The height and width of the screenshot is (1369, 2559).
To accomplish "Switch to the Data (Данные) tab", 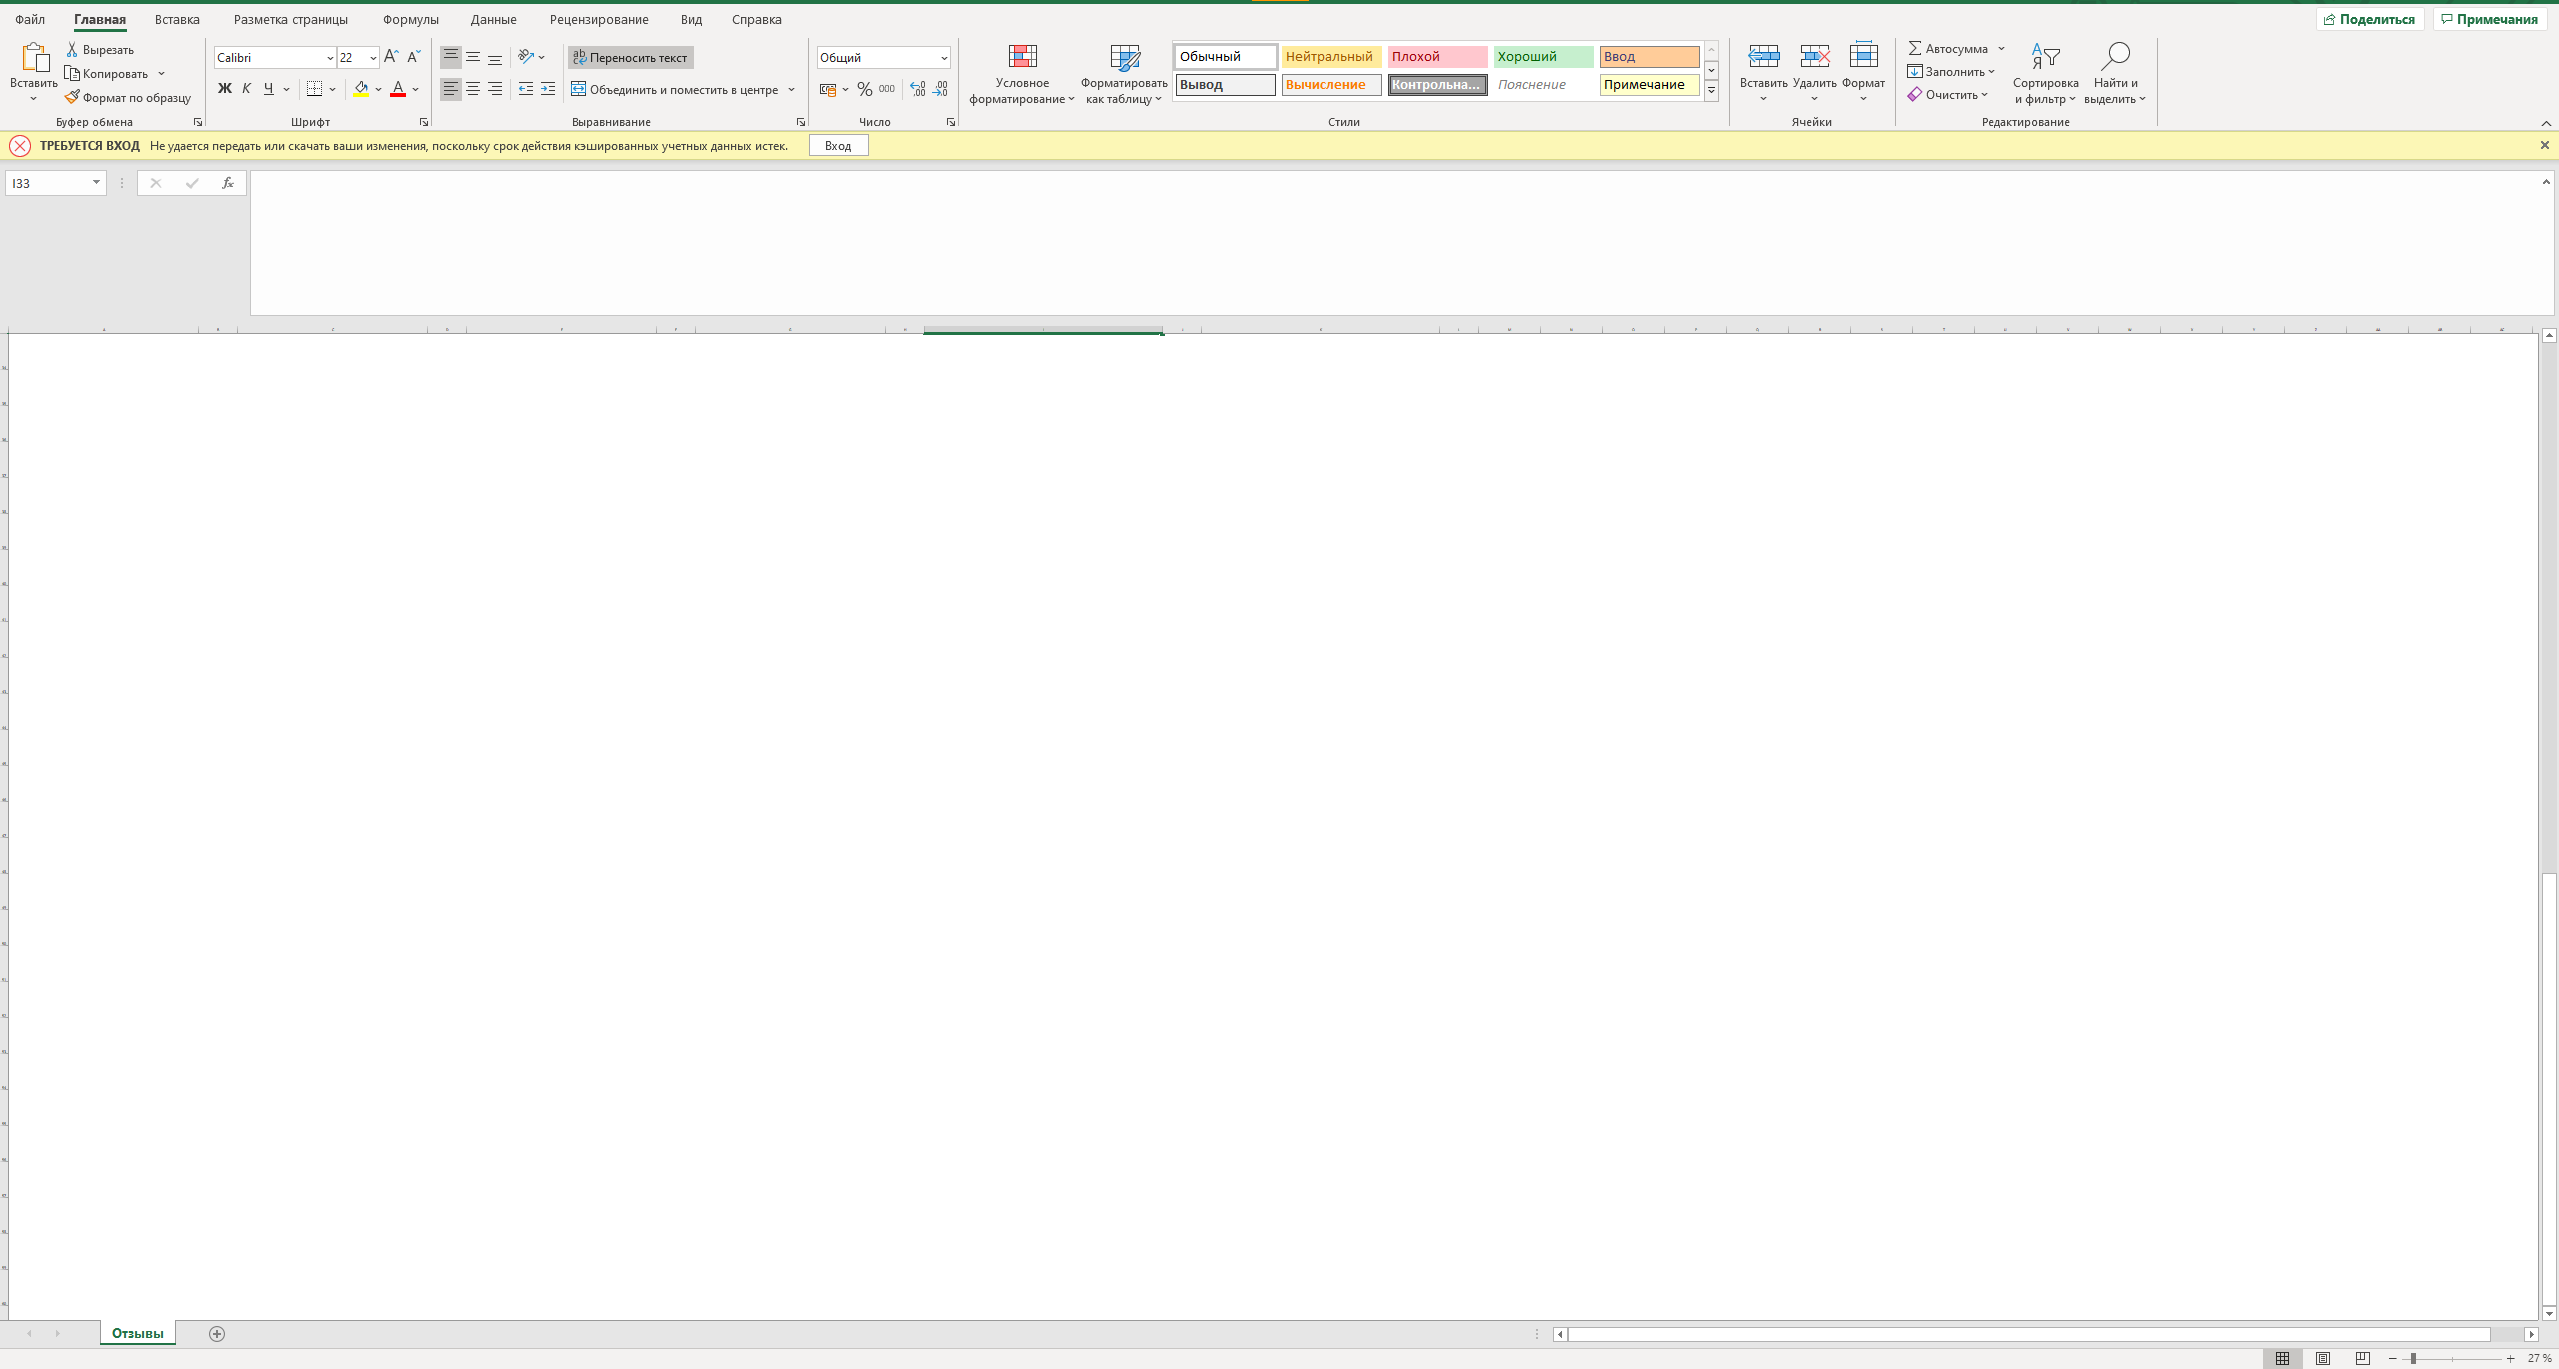I will coord(493,19).
